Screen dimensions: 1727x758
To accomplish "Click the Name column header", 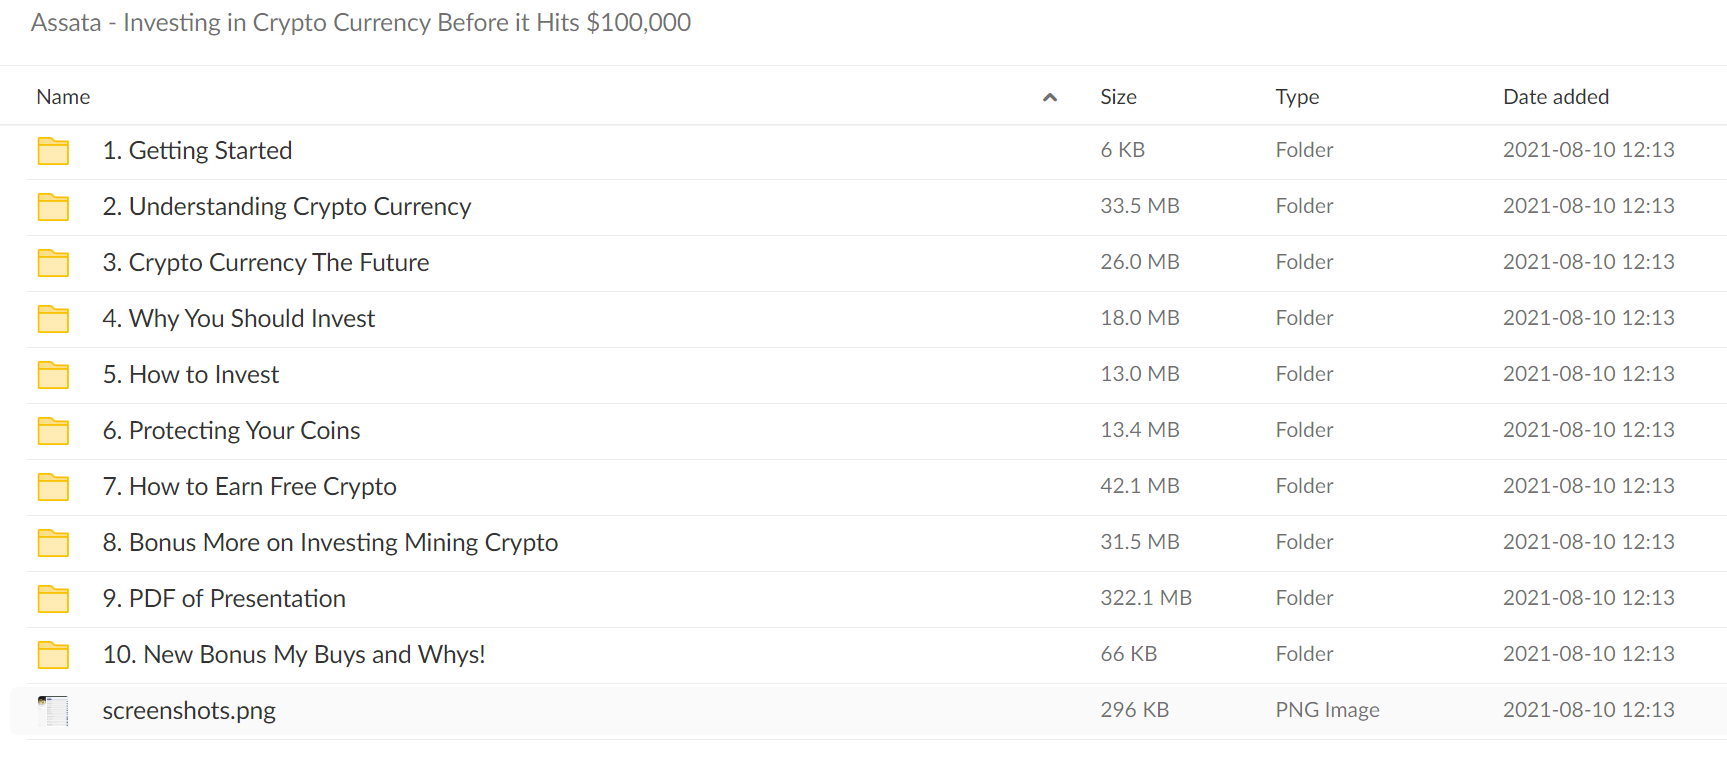I will coord(63,97).
